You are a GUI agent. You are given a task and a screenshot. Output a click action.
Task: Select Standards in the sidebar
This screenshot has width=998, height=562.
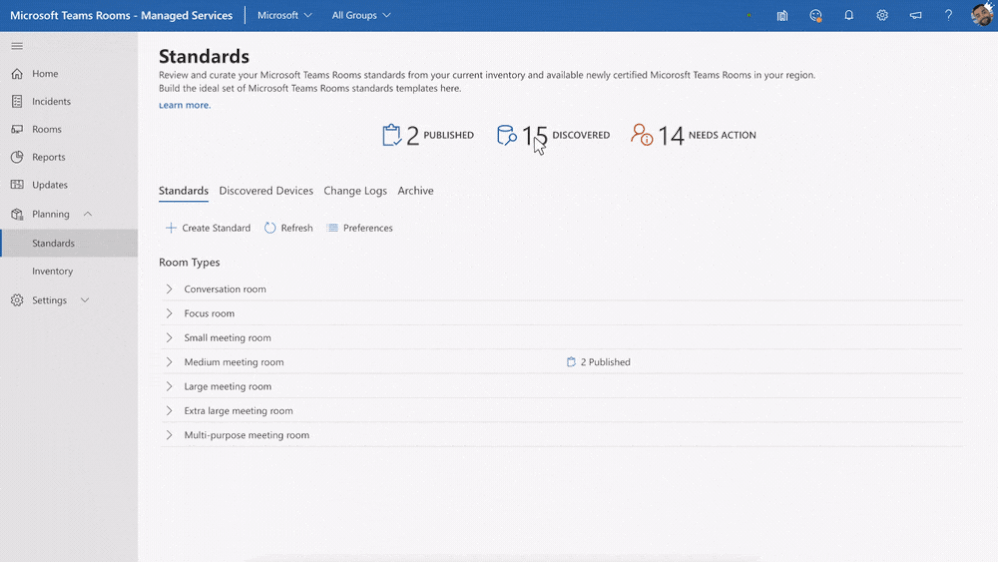click(69, 243)
